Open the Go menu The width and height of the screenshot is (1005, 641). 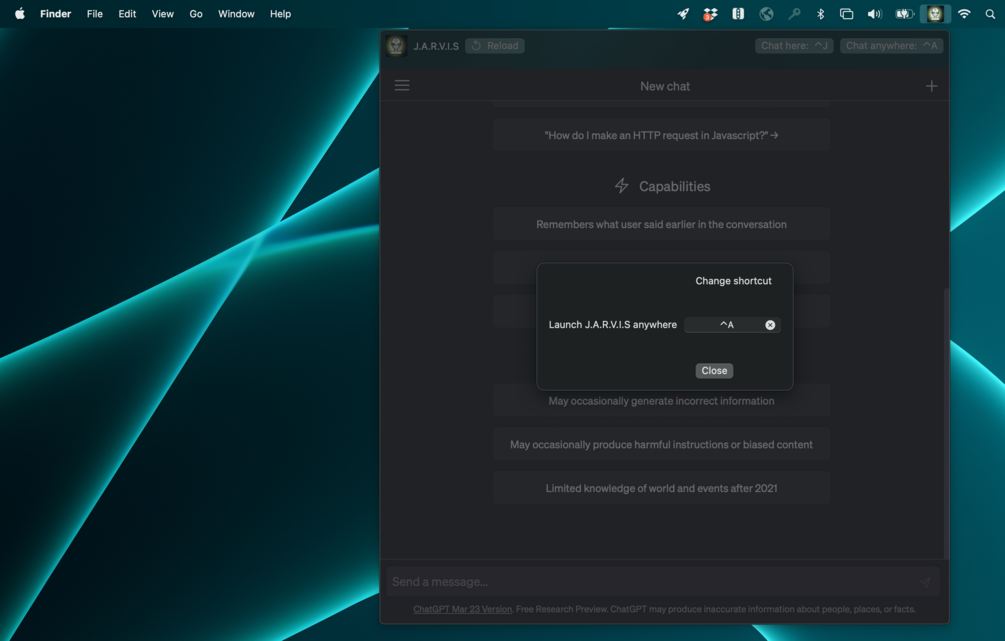[196, 13]
